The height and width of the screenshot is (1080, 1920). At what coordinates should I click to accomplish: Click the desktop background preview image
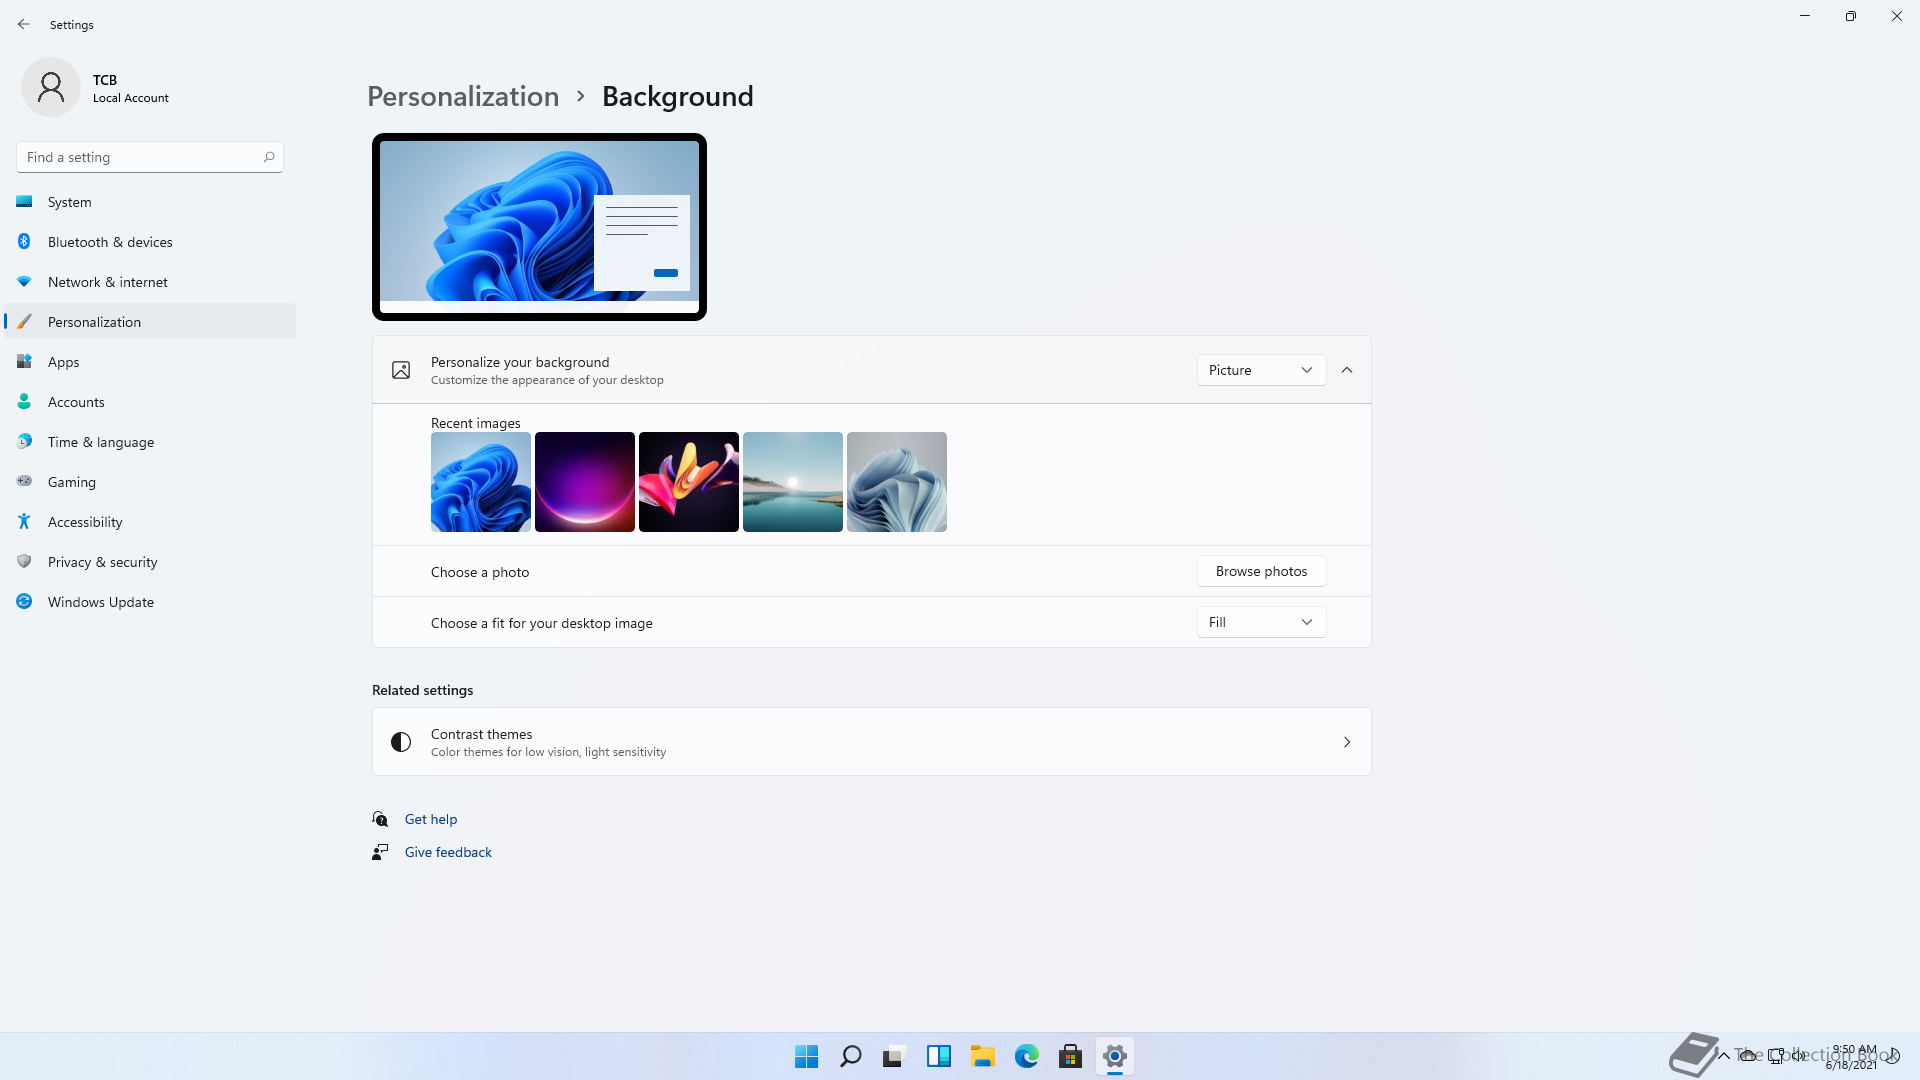click(539, 227)
